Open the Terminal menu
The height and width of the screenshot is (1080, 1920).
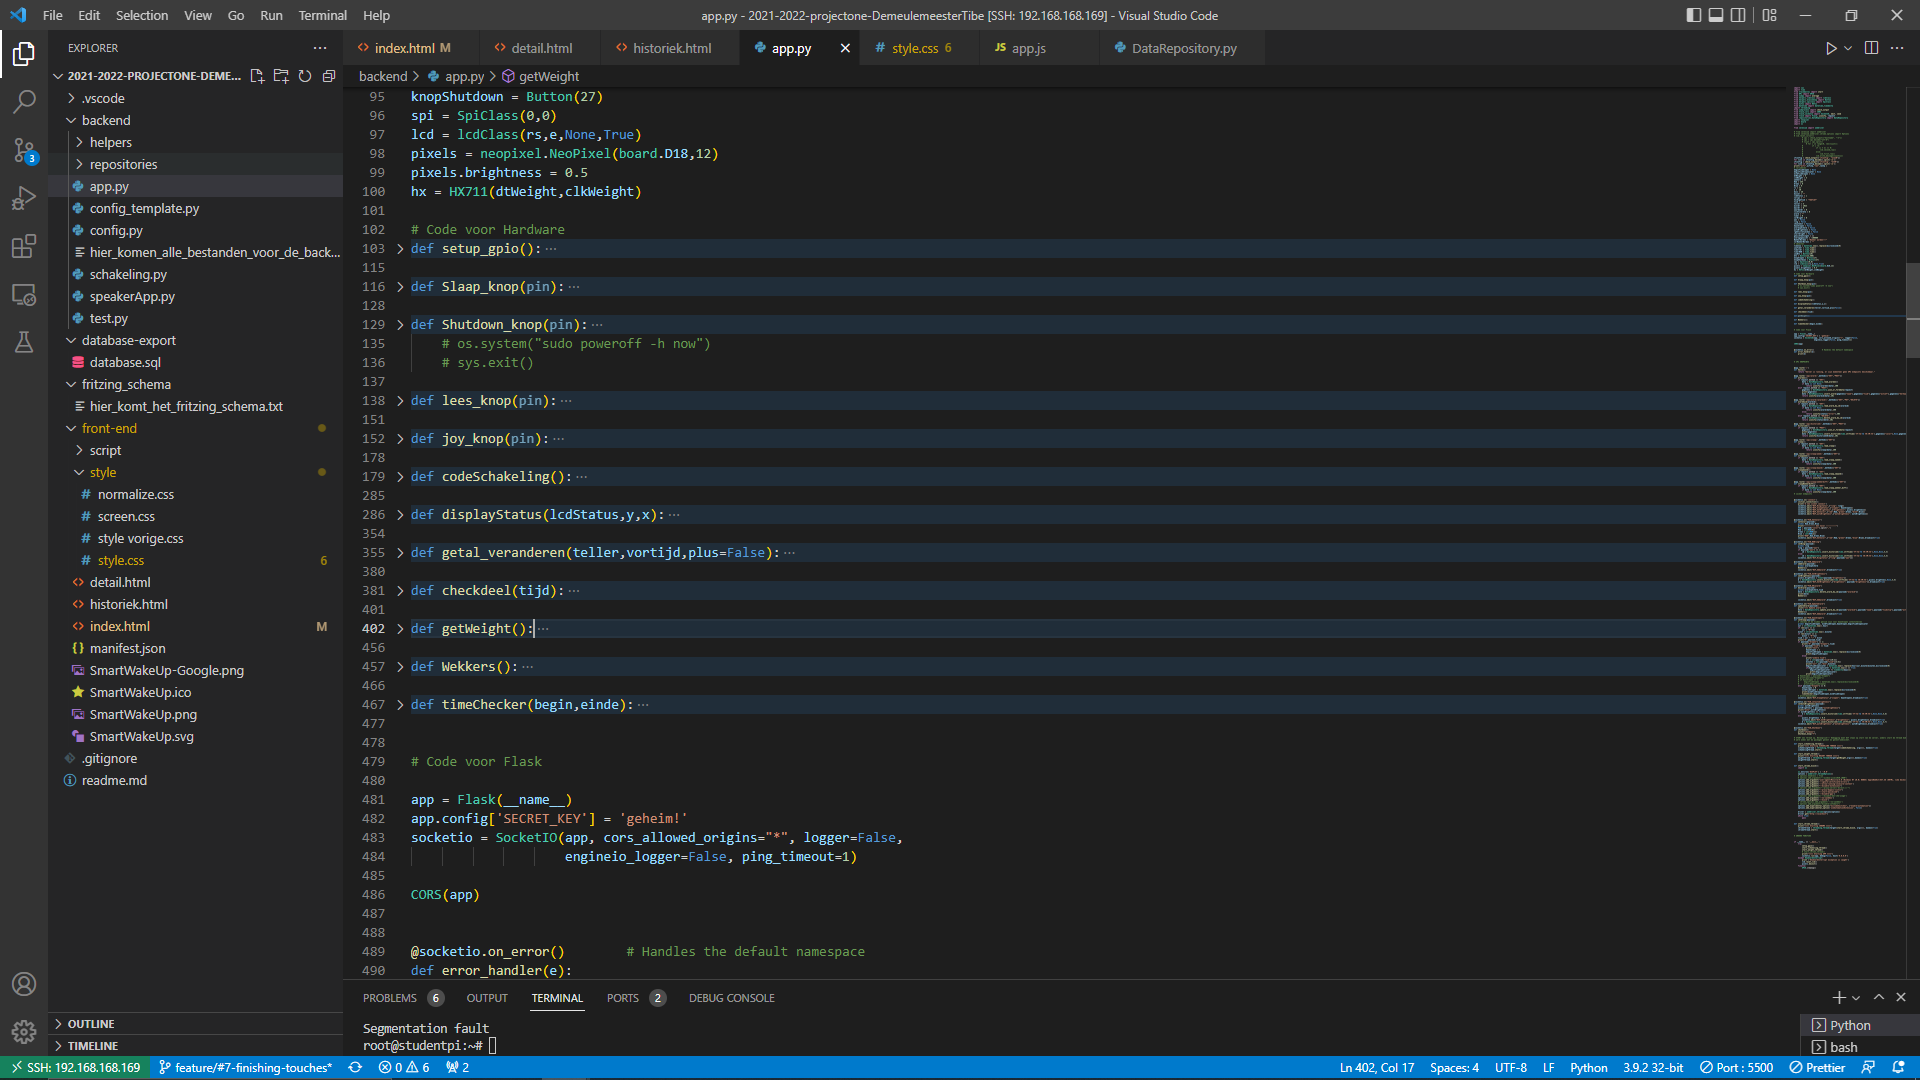[322, 15]
